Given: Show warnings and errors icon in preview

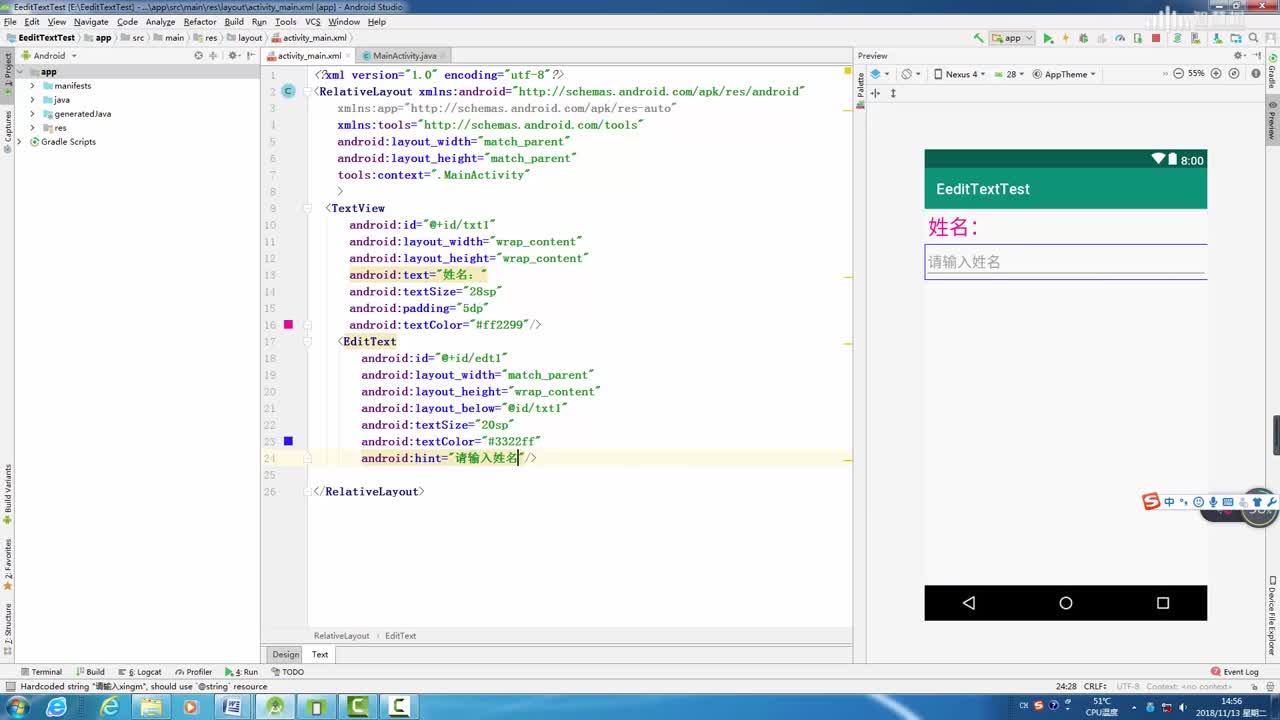Looking at the screenshot, I should point(1256,73).
